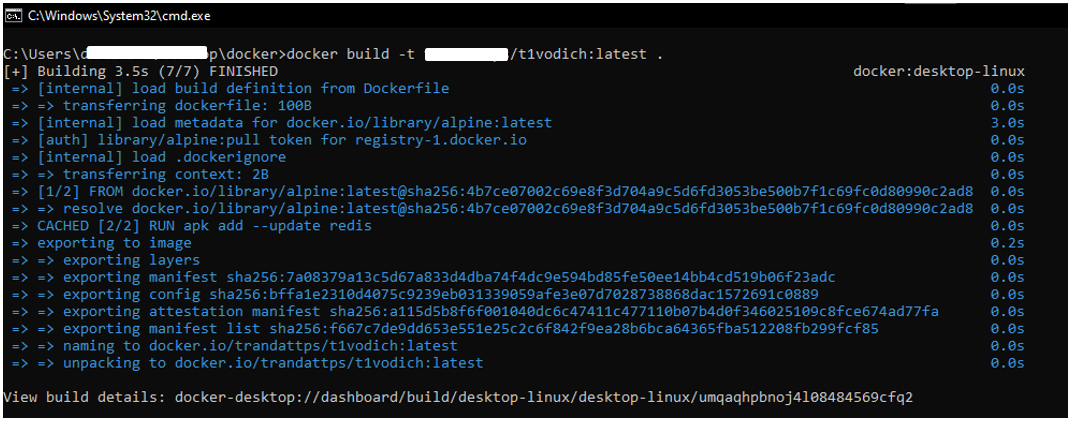Click the "[auth] library/alpine:pull token" line
This screenshot has width=1073, height=422.
pos(268,140)
